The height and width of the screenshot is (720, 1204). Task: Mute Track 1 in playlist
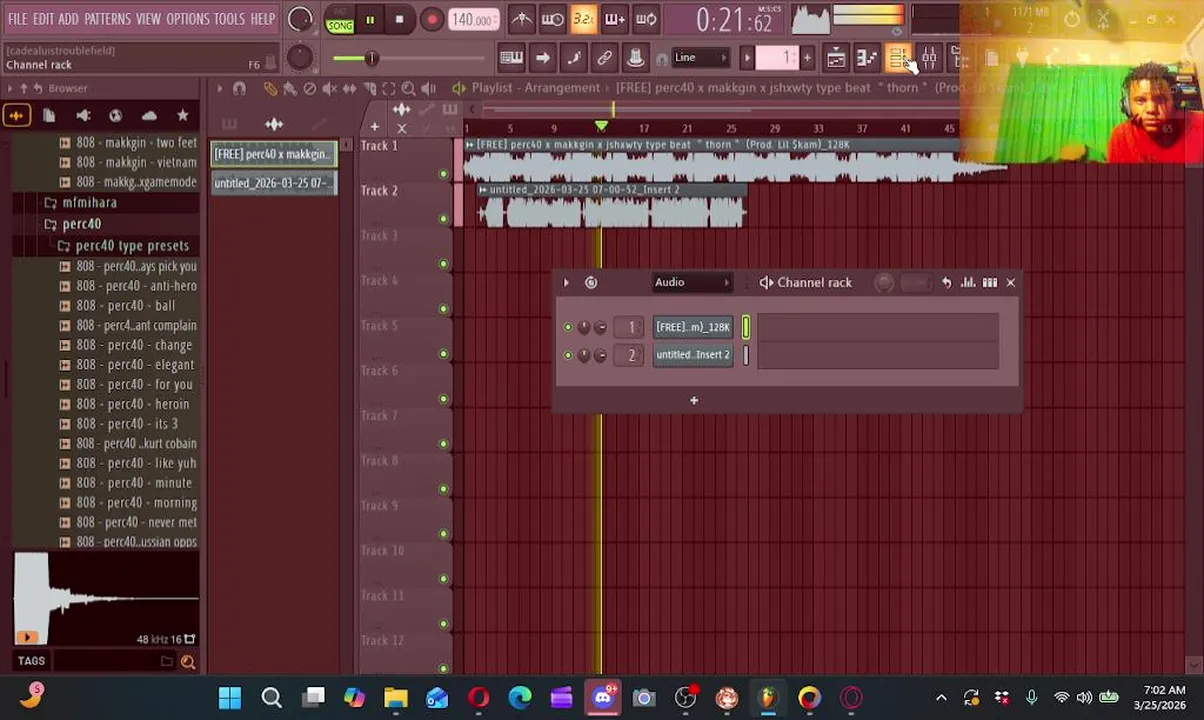click(x=443, y=174)
